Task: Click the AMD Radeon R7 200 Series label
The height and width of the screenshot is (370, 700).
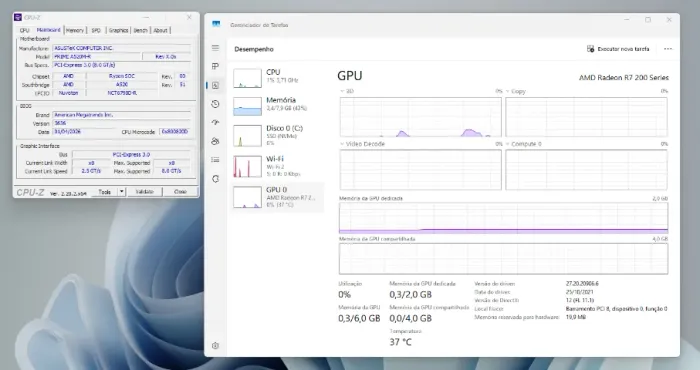Action: [624, 78]
